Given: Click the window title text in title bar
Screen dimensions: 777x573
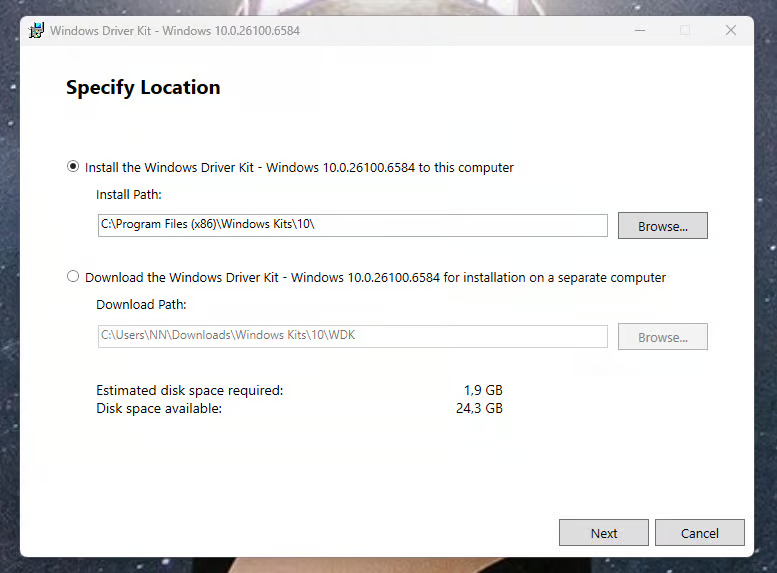Looking at the screenshot, I should pyautogui.click(x=175, y=31).
